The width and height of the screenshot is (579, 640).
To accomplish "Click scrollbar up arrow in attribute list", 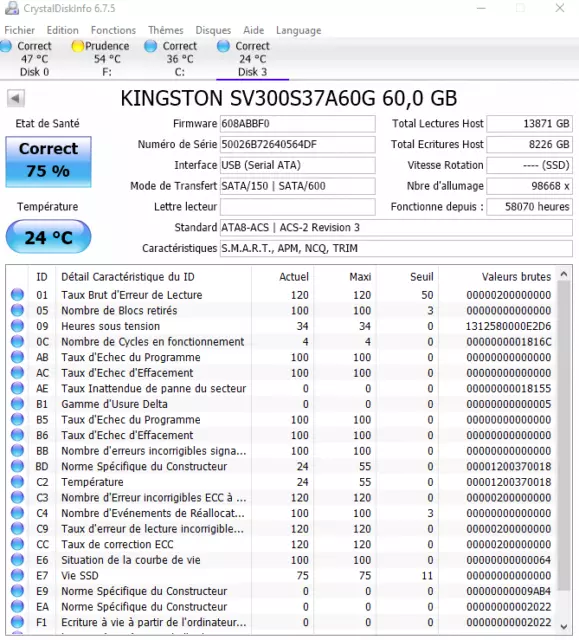I will (x=564, y=274).
